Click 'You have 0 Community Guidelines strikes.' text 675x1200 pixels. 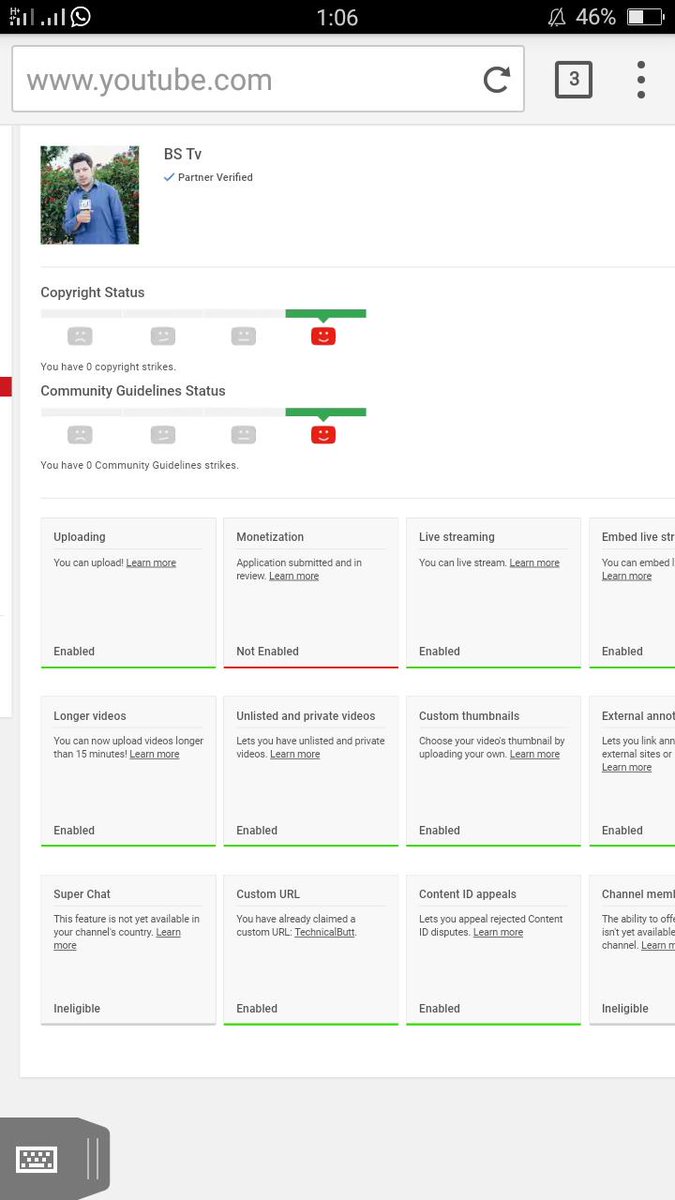coord(140,465)
